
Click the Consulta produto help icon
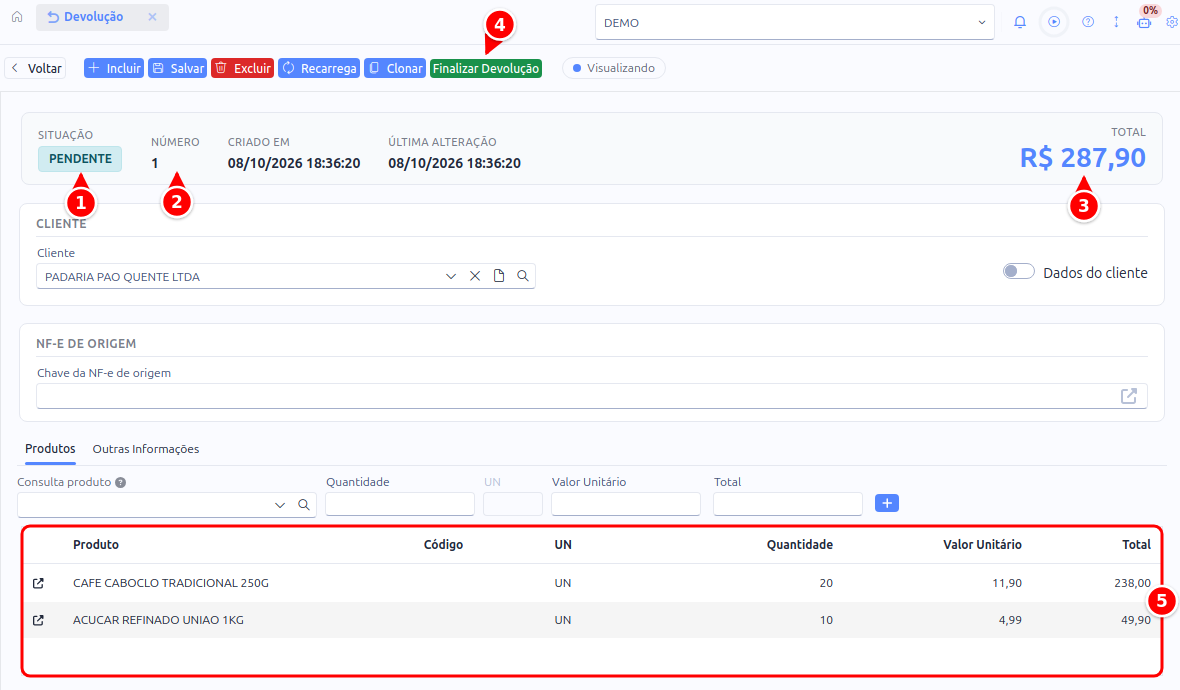(120, 482)
